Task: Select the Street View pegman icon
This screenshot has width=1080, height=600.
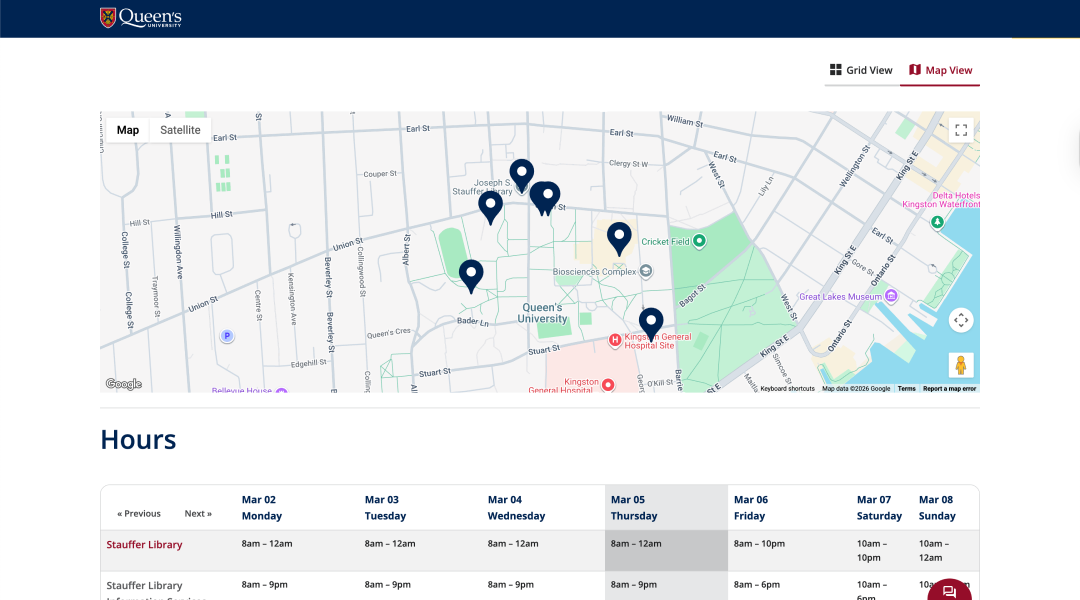Action: point(961,365)
